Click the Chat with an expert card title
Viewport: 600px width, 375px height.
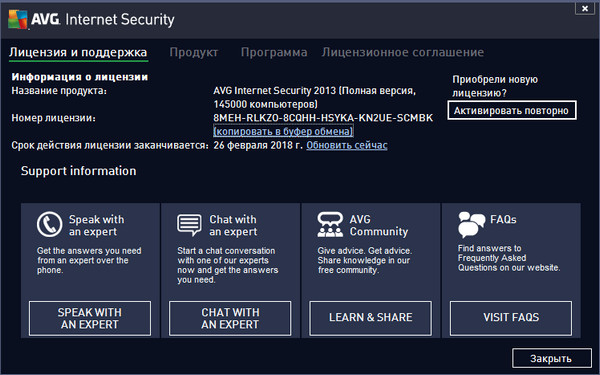click(233, 225)
